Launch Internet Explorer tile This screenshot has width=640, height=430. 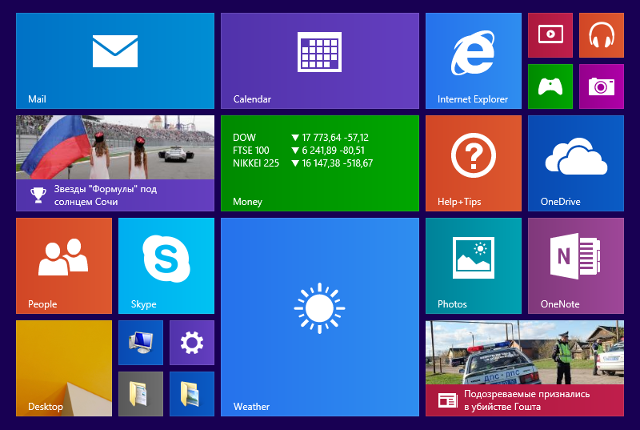pos(473,61)
